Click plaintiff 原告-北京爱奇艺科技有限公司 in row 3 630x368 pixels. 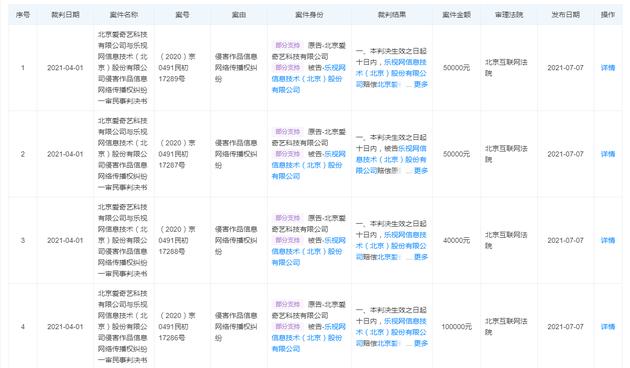[309, 223]
